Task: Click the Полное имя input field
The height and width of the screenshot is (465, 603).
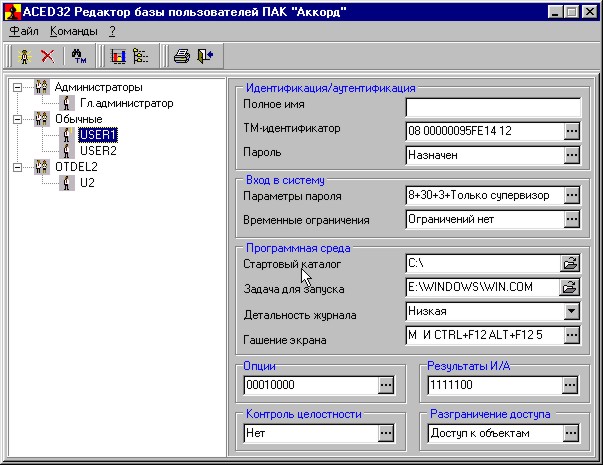Action: click(493, 107)
